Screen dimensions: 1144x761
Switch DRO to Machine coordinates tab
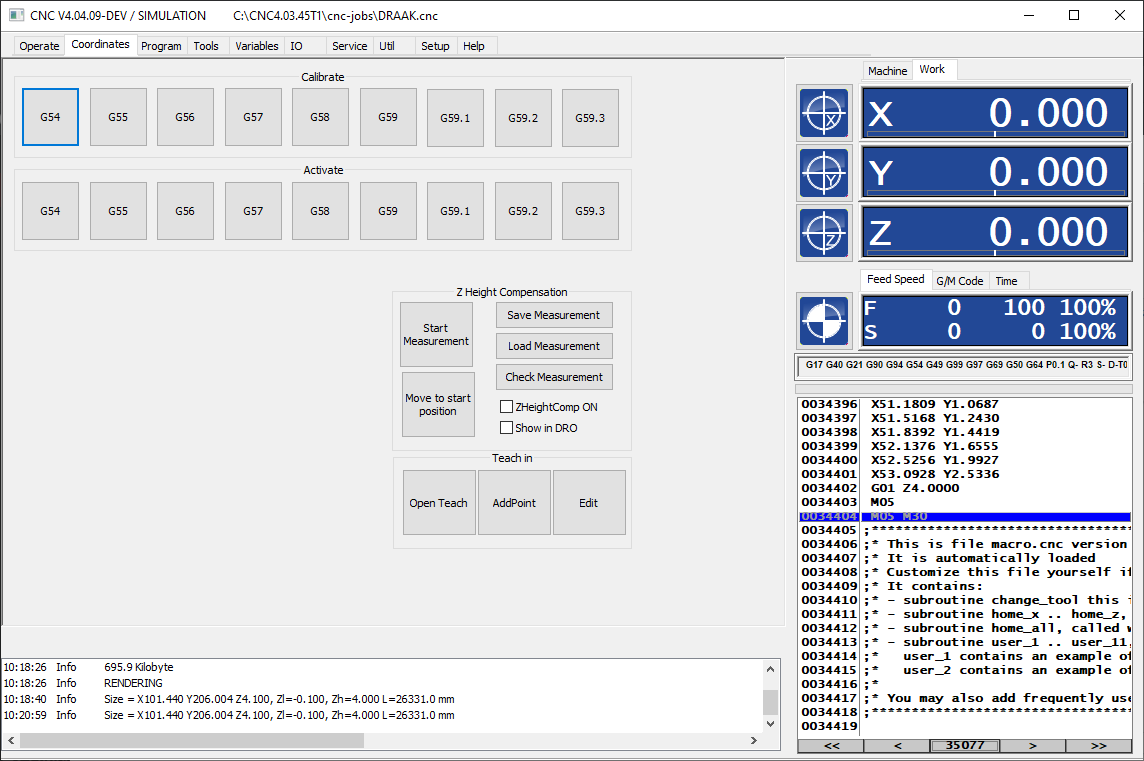887,71
